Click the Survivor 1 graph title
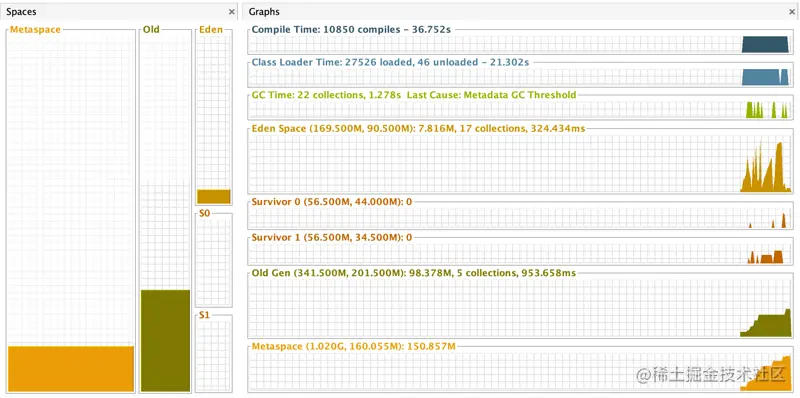Viewport: 800px width, 398px height. pyautogui.click(x=332, y=238)
